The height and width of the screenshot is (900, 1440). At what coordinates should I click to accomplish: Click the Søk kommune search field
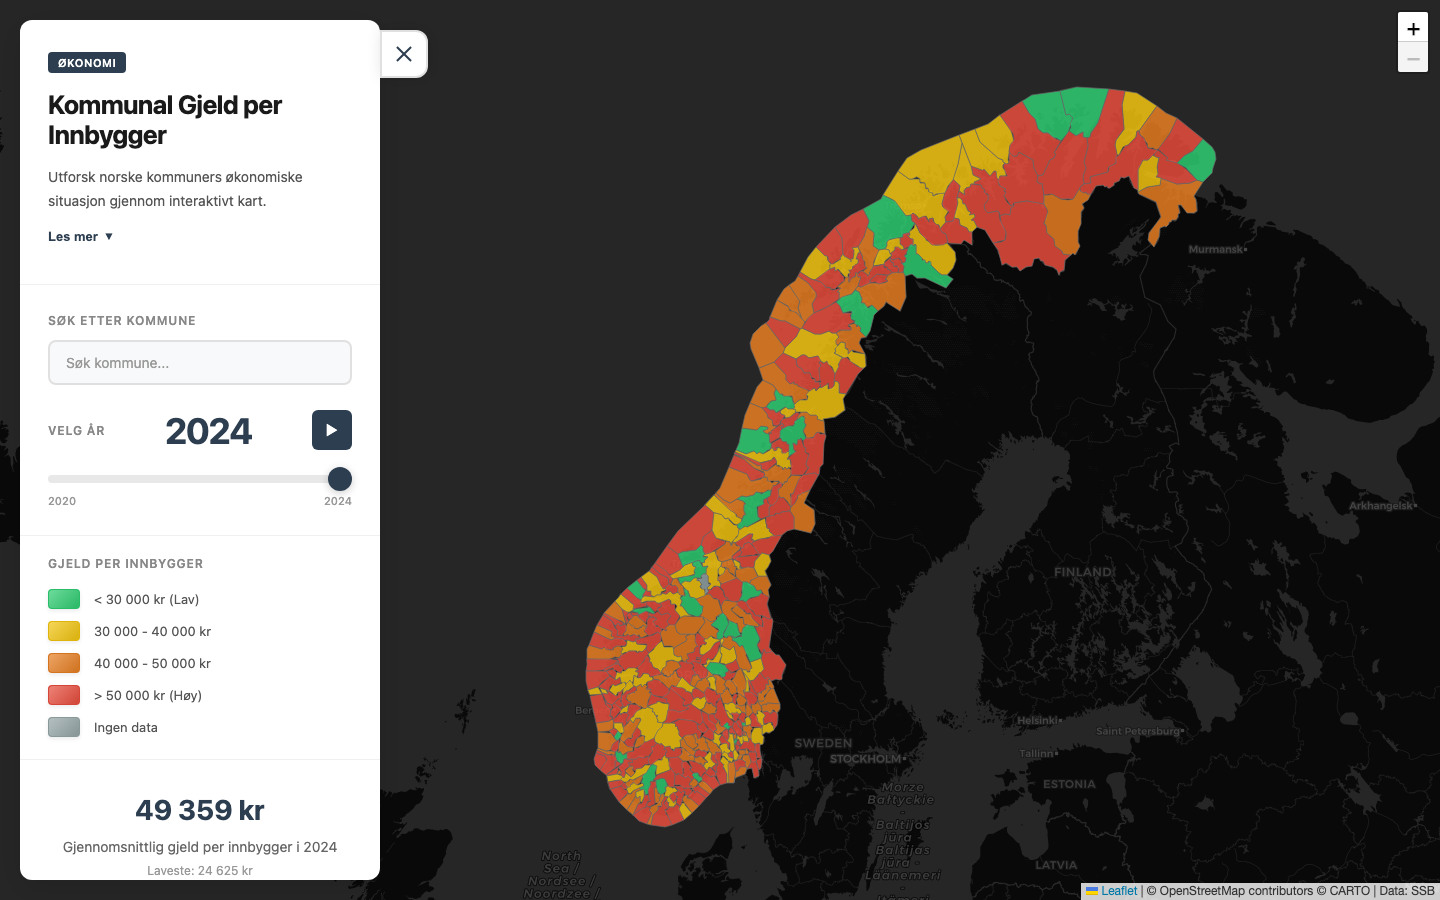[x=199, y=362]
